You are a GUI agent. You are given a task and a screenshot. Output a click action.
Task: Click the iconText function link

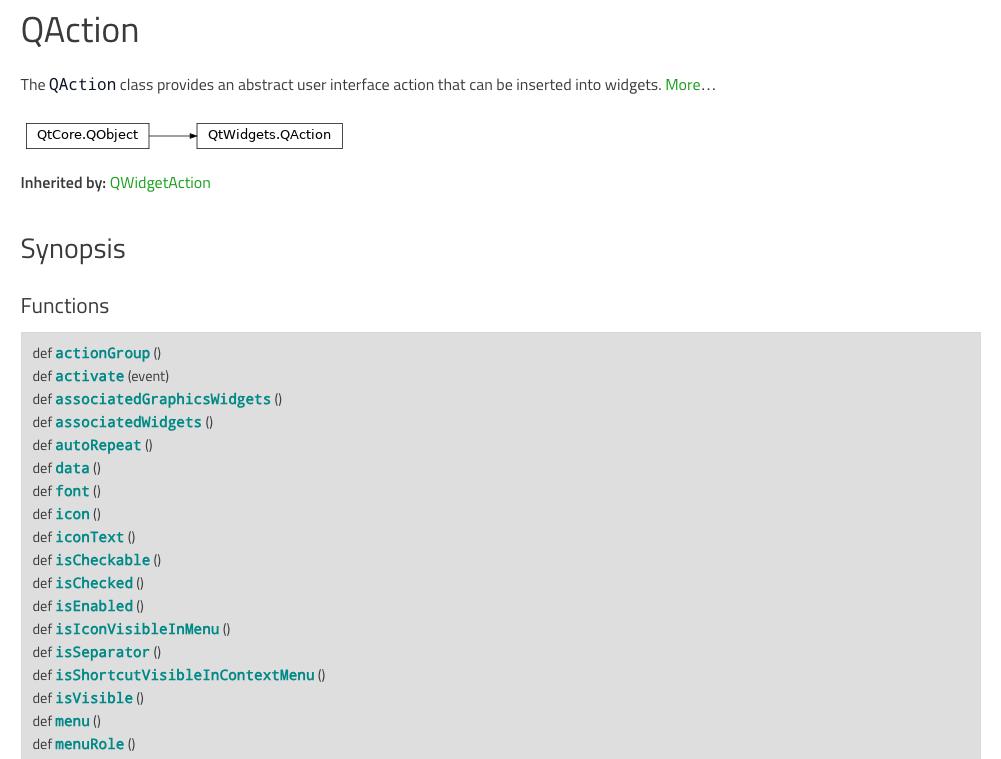89,537
